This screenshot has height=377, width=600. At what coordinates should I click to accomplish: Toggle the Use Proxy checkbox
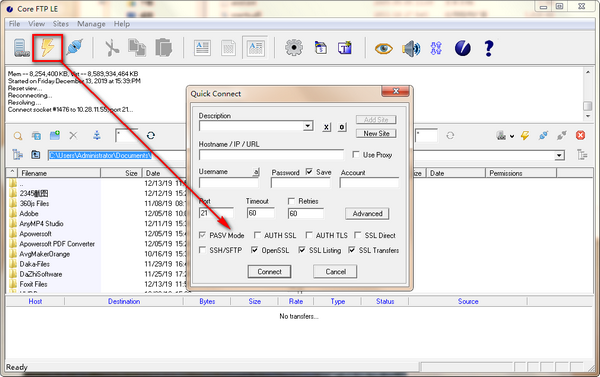pyautogui.click(x=356, y=154)
